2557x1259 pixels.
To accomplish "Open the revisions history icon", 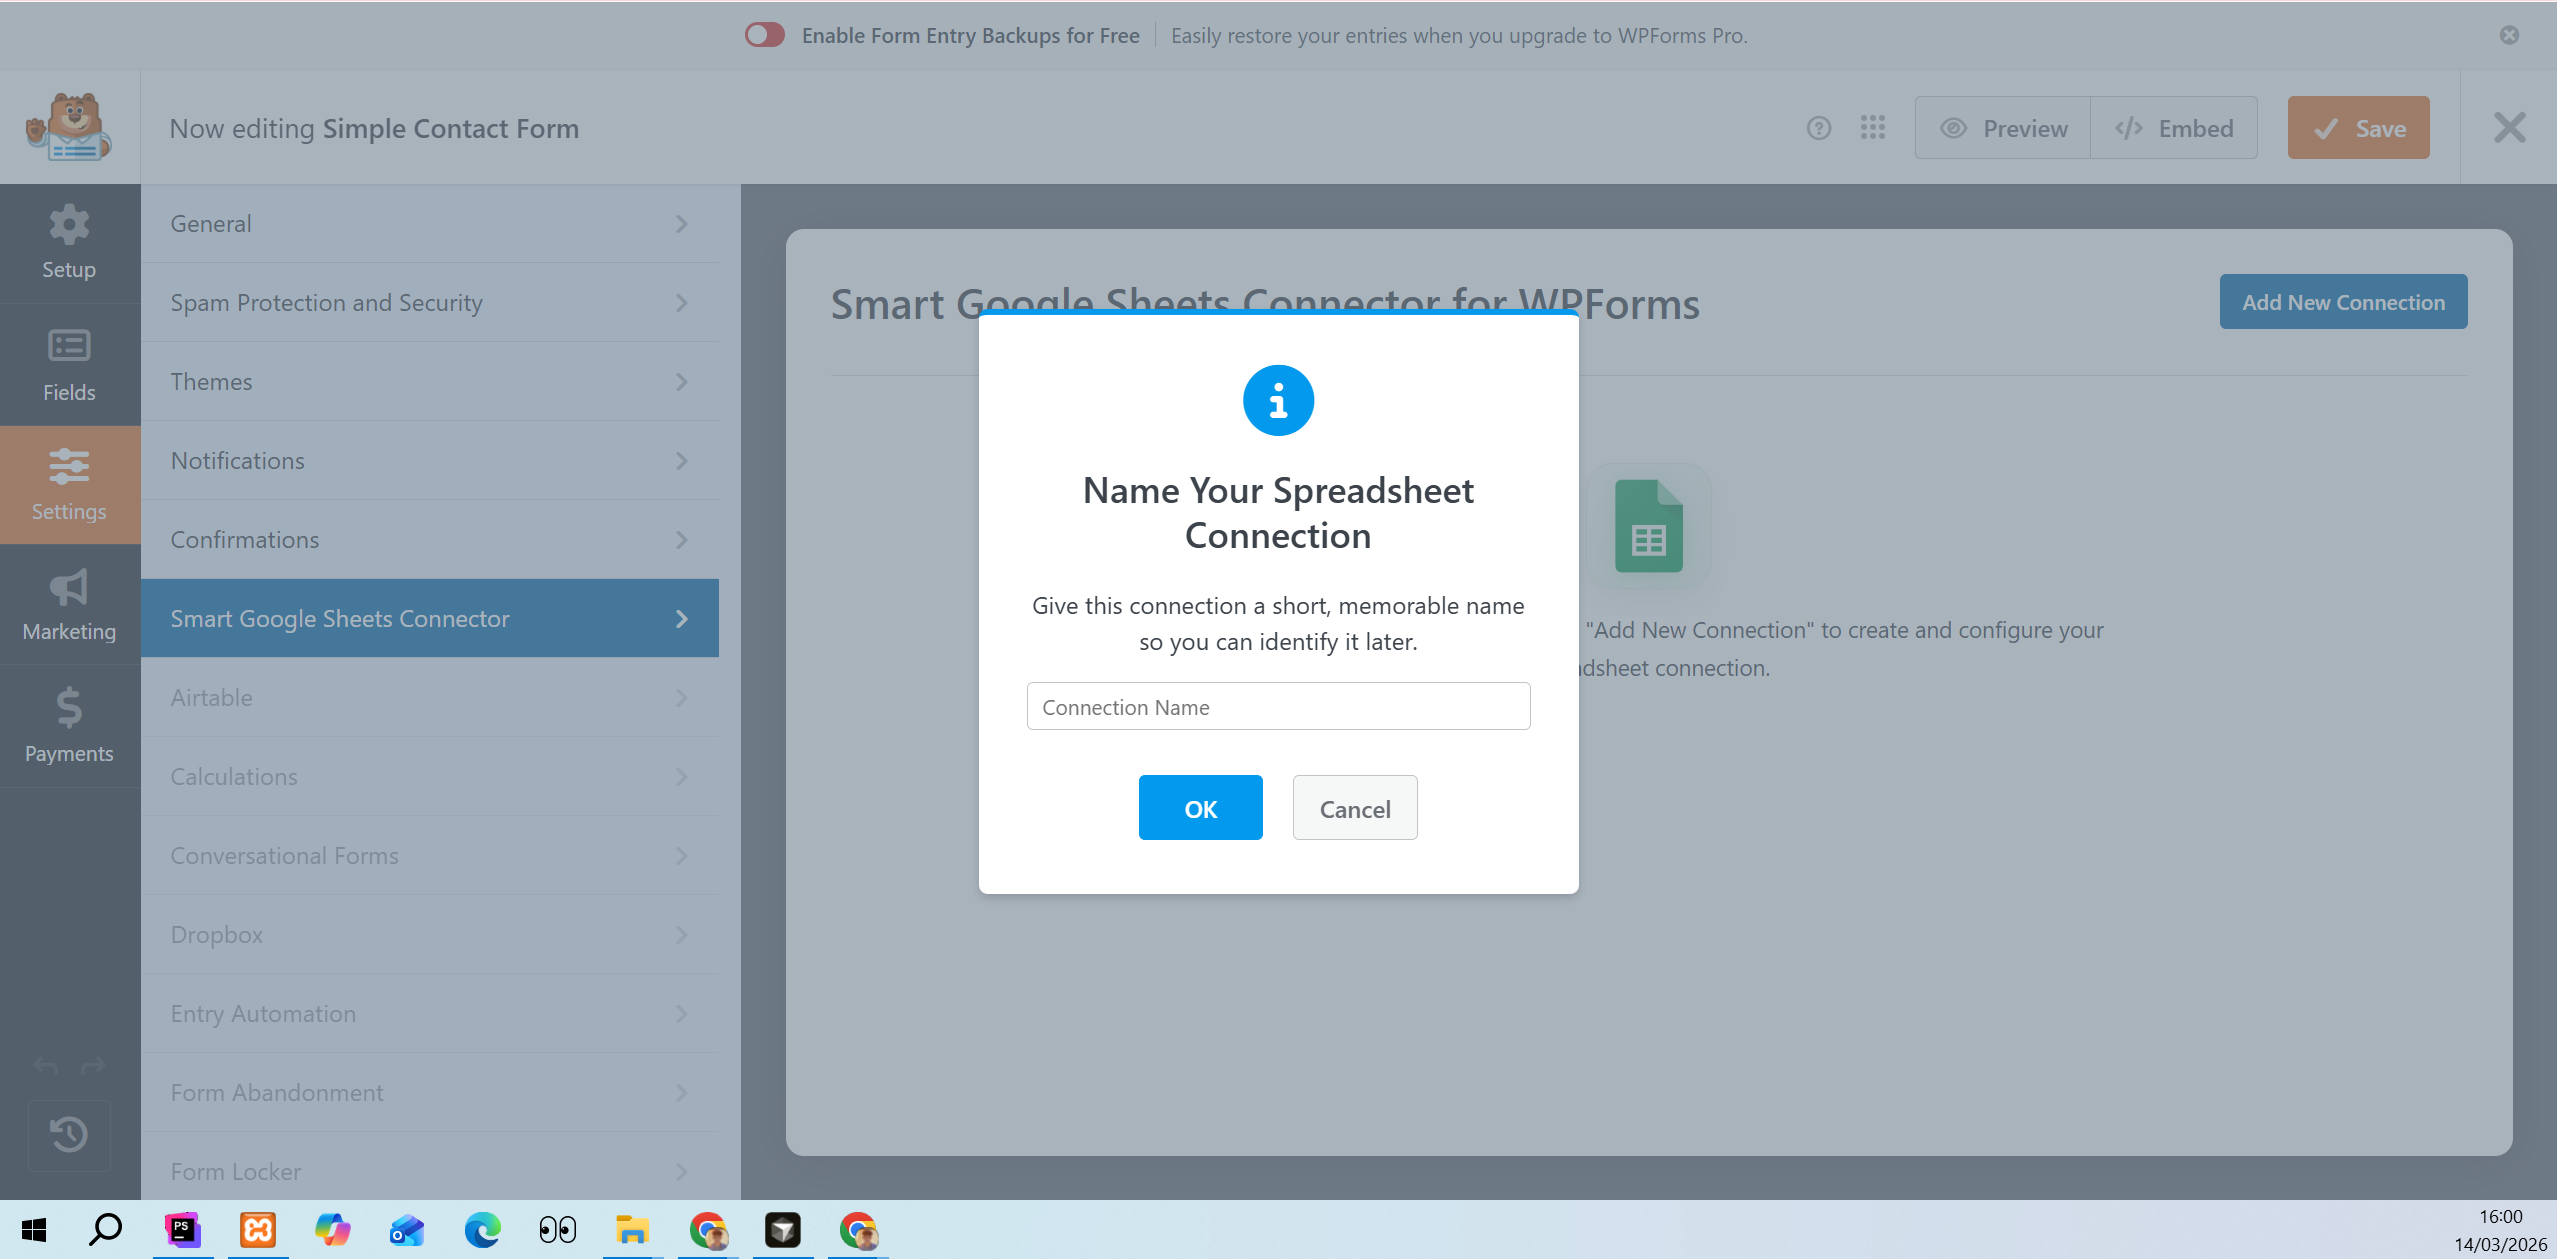I will [69, 1135].
